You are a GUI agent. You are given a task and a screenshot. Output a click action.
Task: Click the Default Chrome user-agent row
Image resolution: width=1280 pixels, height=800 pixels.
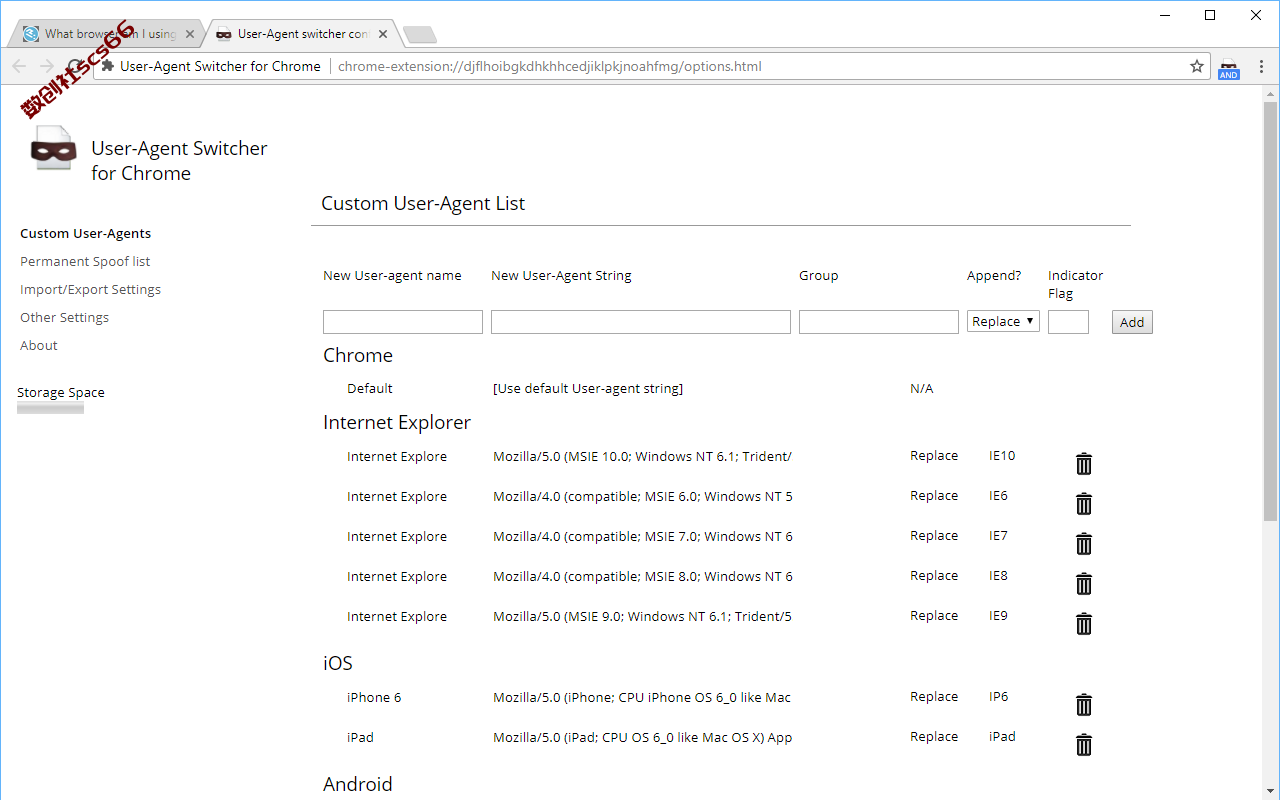[x=640, y=388]
